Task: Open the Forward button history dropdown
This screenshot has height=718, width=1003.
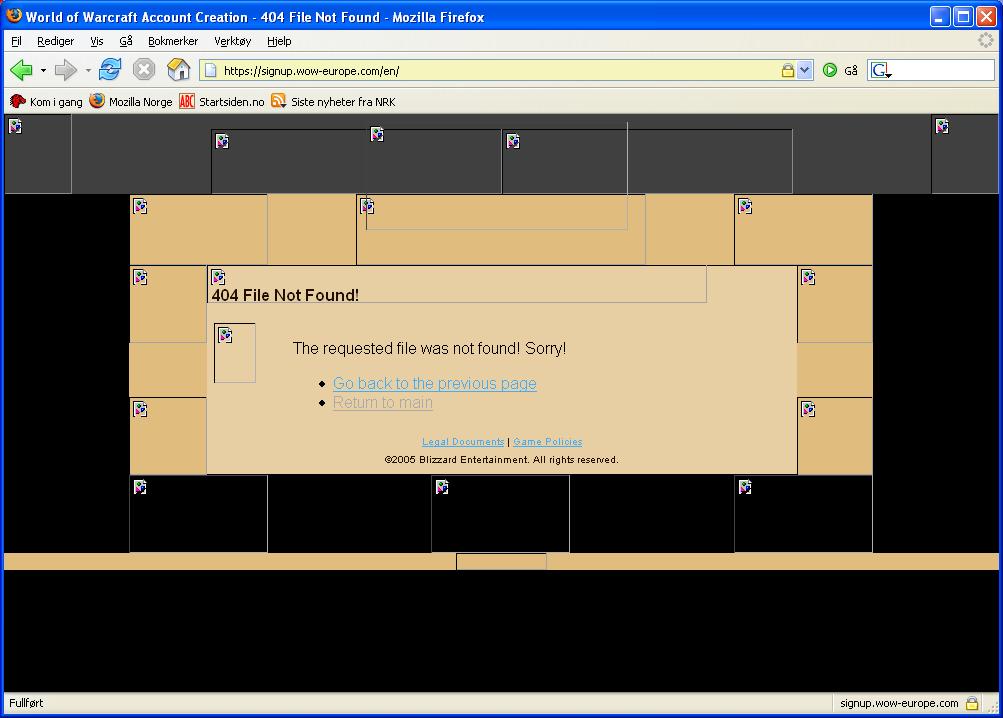Action: tap(88, 70)
